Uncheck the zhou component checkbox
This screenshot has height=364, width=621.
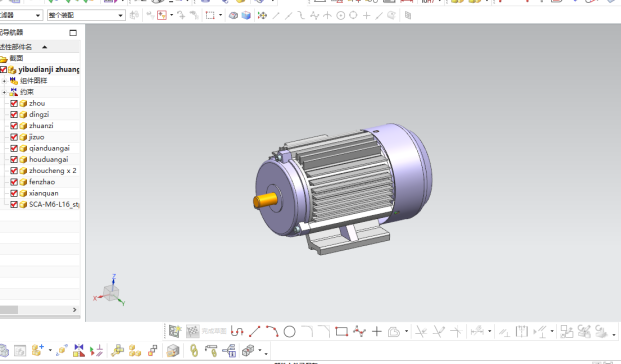14,103
